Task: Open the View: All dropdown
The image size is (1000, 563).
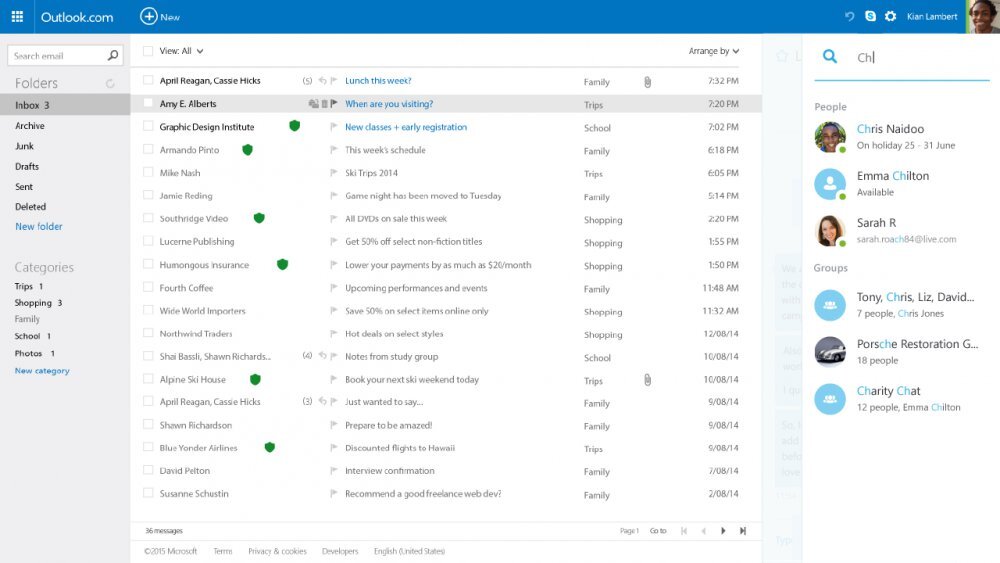Action: point(181,51)
